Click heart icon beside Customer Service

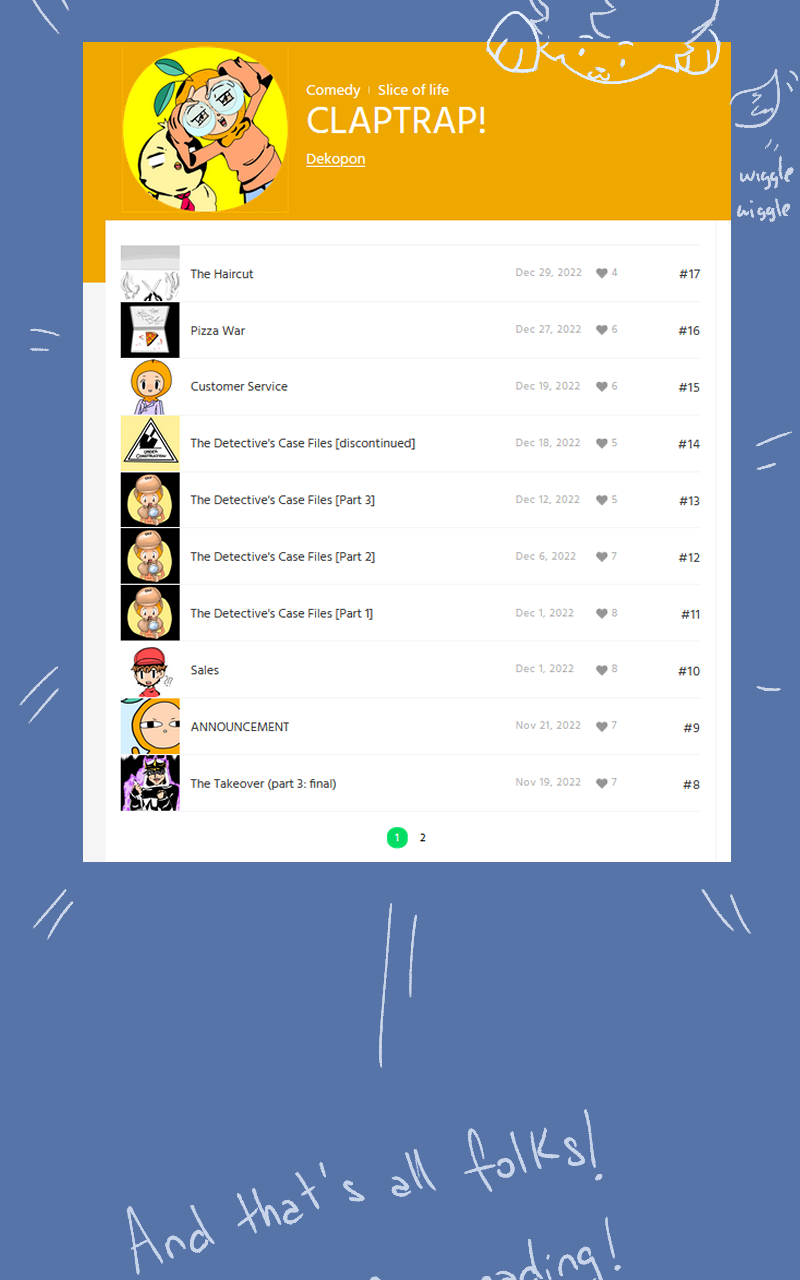click(x=602, y=387)
